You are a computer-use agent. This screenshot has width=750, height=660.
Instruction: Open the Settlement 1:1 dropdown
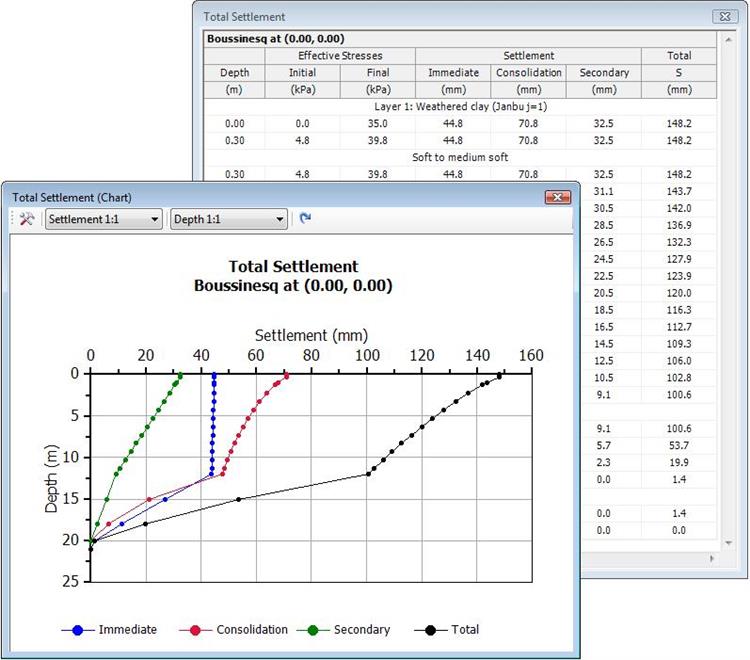(104, 219)
